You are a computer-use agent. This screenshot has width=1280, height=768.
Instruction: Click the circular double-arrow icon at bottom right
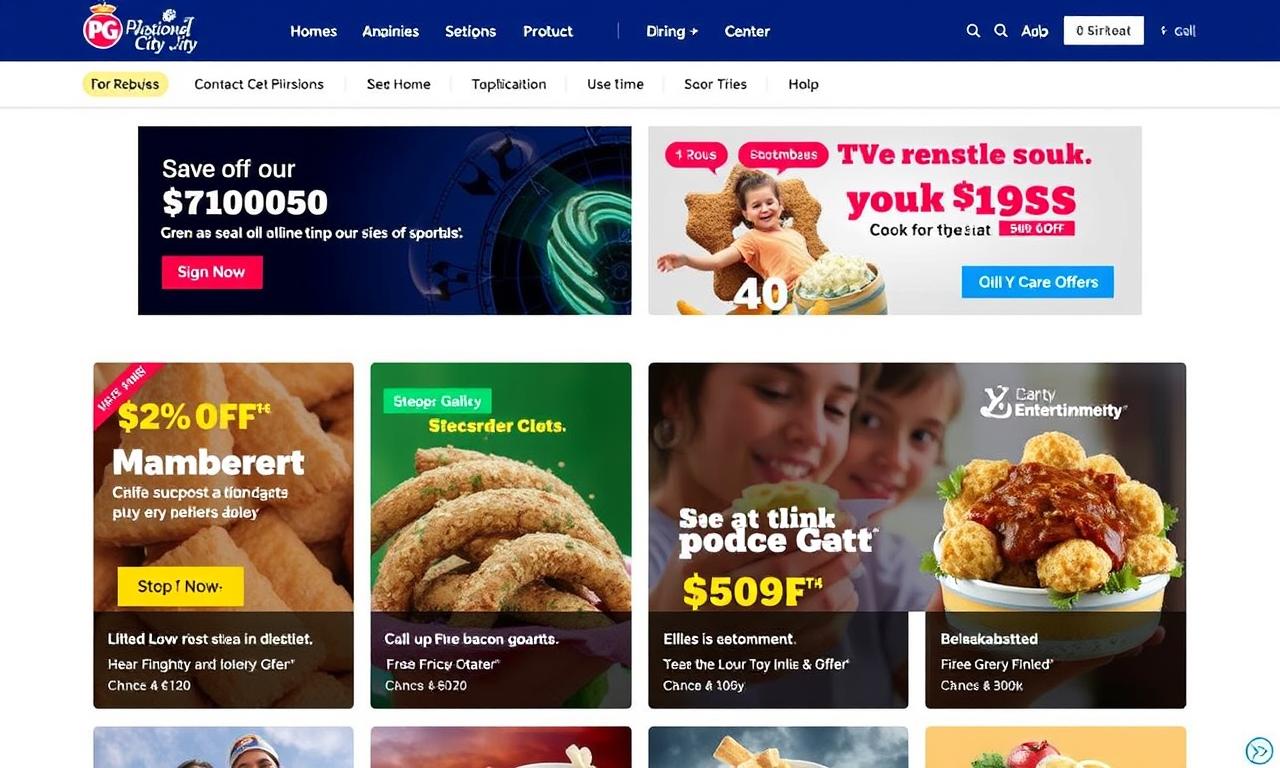1259,750
